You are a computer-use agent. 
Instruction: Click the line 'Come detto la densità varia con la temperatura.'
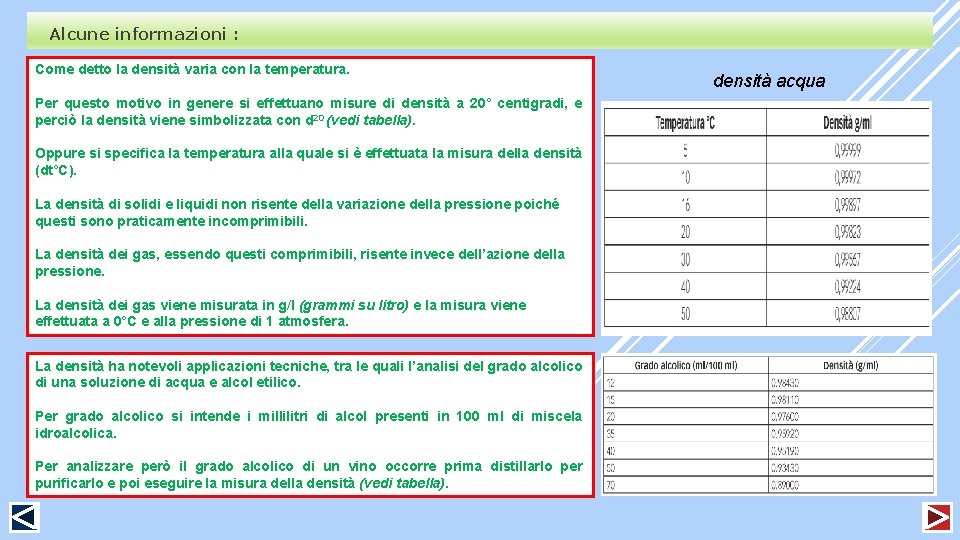tap(192, 69)
